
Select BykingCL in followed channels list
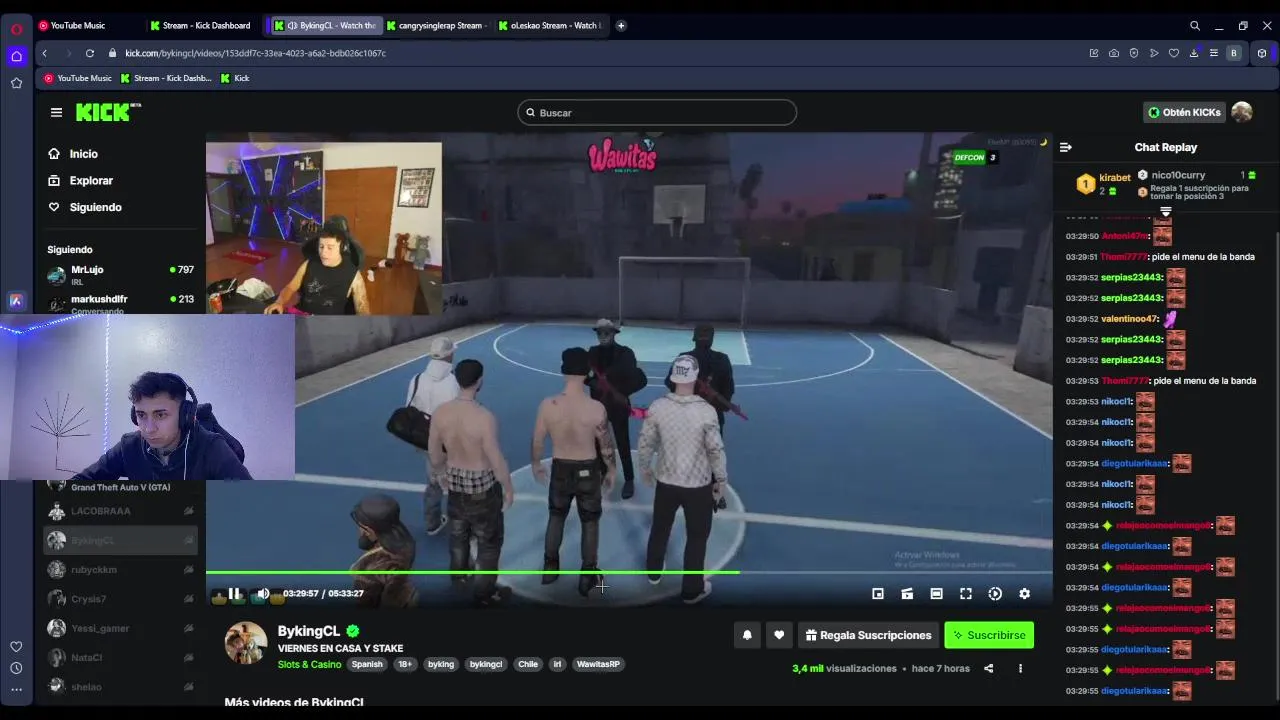pos(120,541)
